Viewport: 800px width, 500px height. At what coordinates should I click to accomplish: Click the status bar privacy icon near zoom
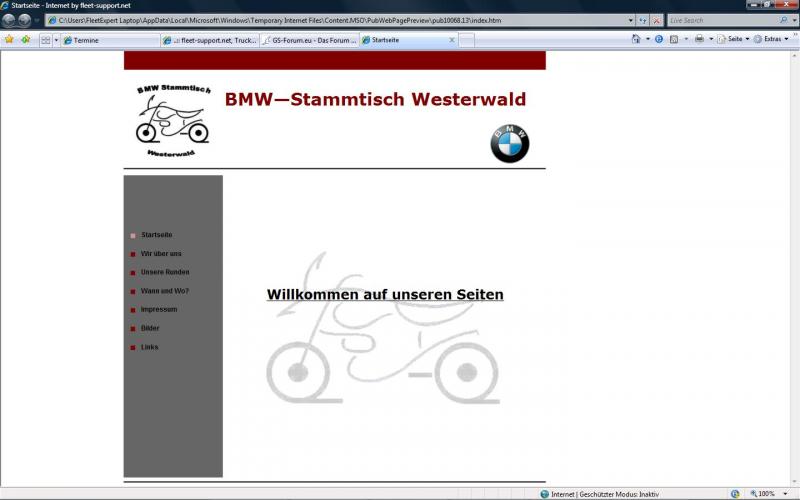click(x=735, y=494)
